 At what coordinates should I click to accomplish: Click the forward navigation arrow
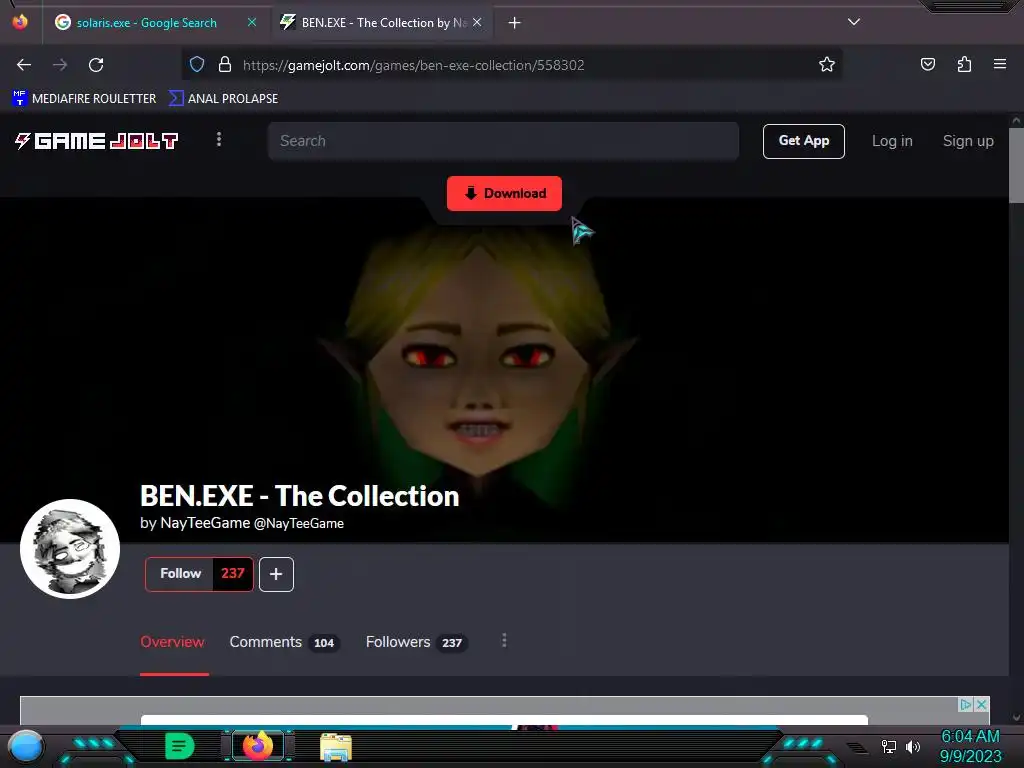point(60,65)
